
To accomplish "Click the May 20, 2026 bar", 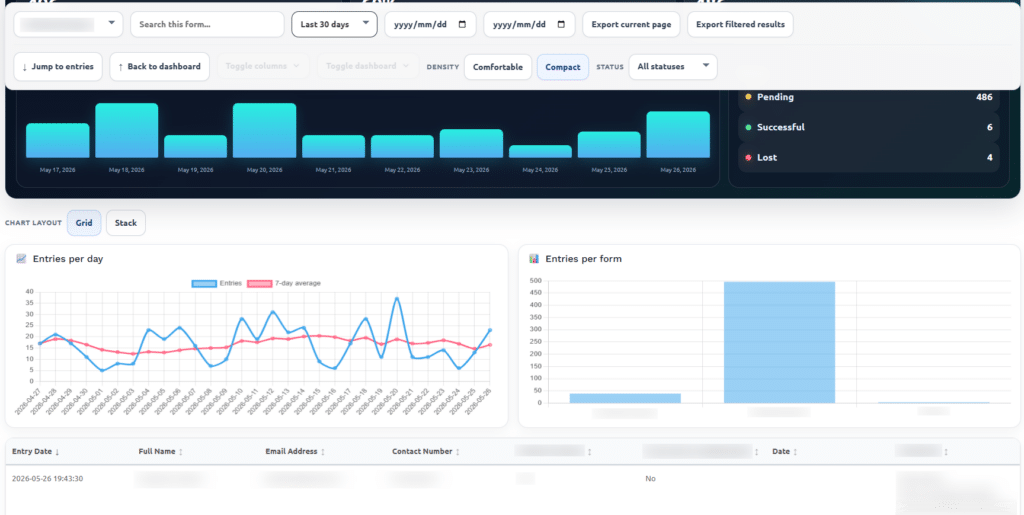I will pos(264,131).
